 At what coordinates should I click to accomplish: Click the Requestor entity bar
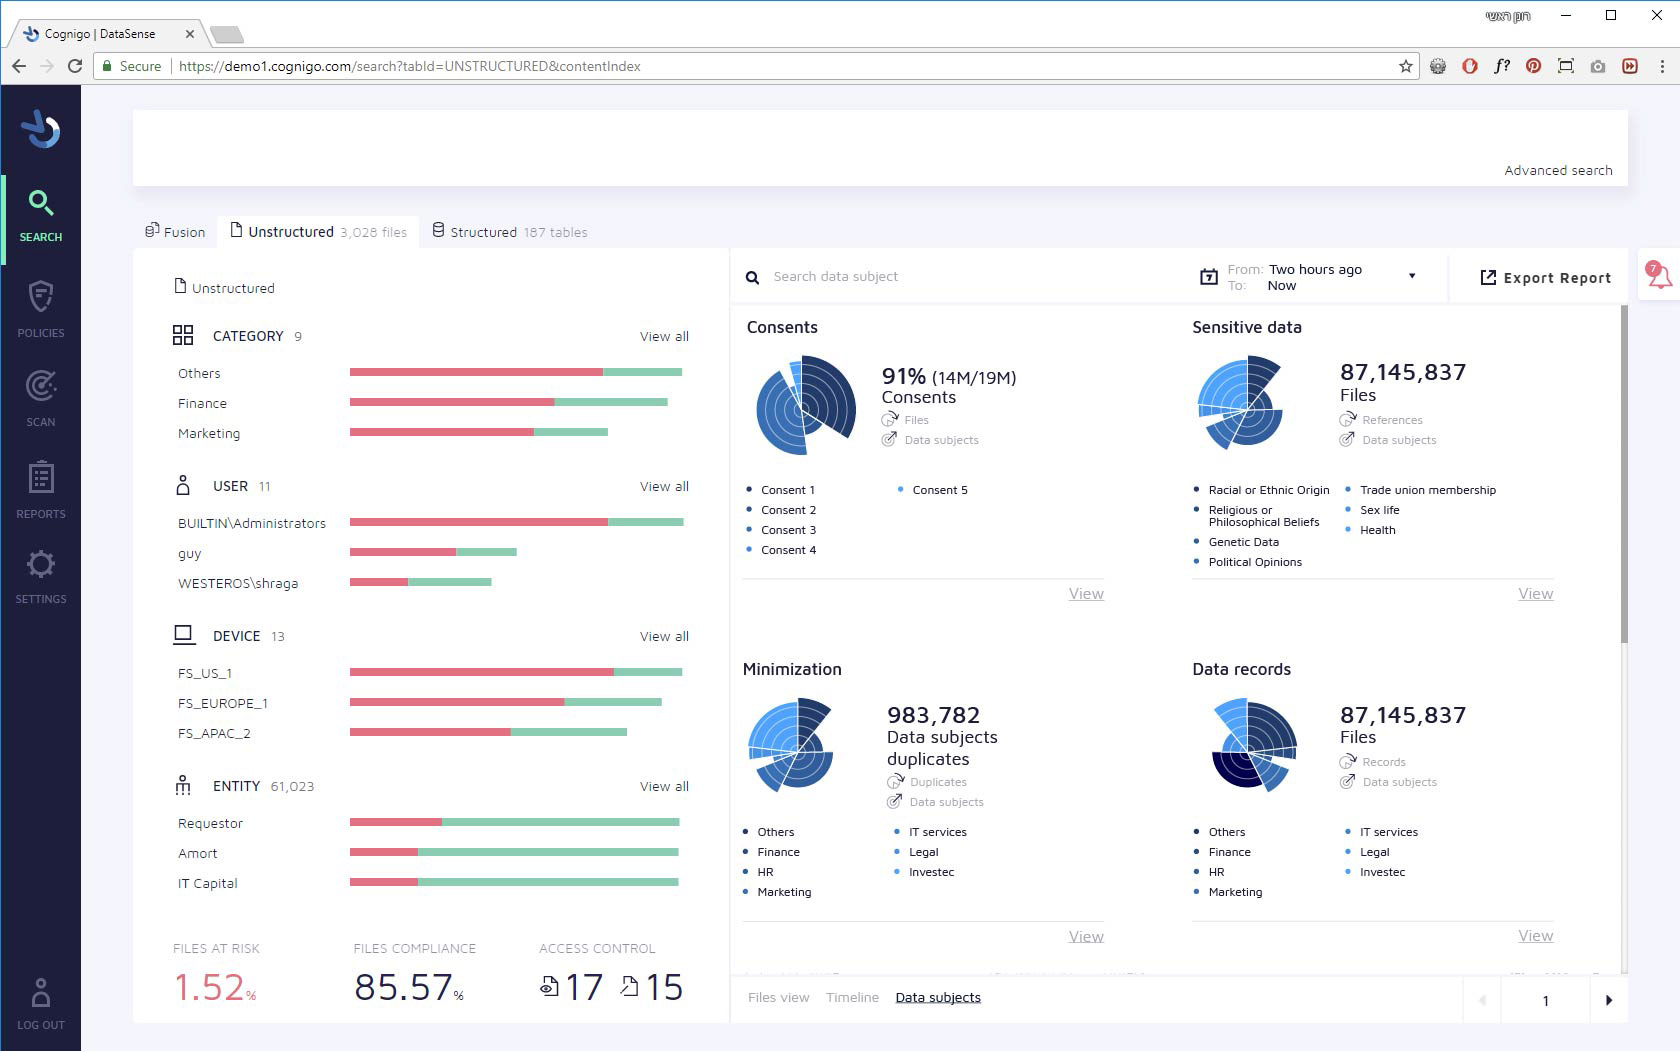(x=514, y=822)
